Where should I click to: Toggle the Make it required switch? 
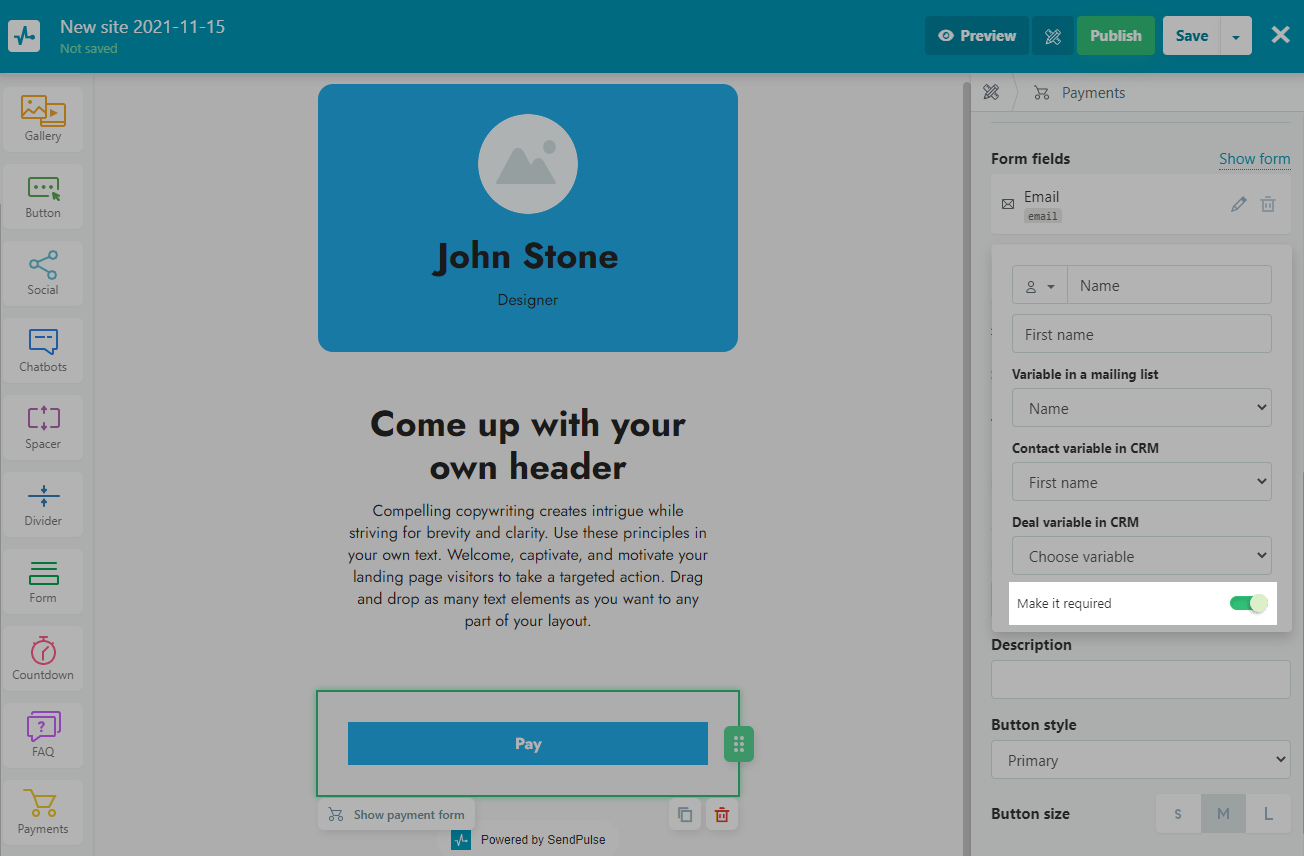1248,603
